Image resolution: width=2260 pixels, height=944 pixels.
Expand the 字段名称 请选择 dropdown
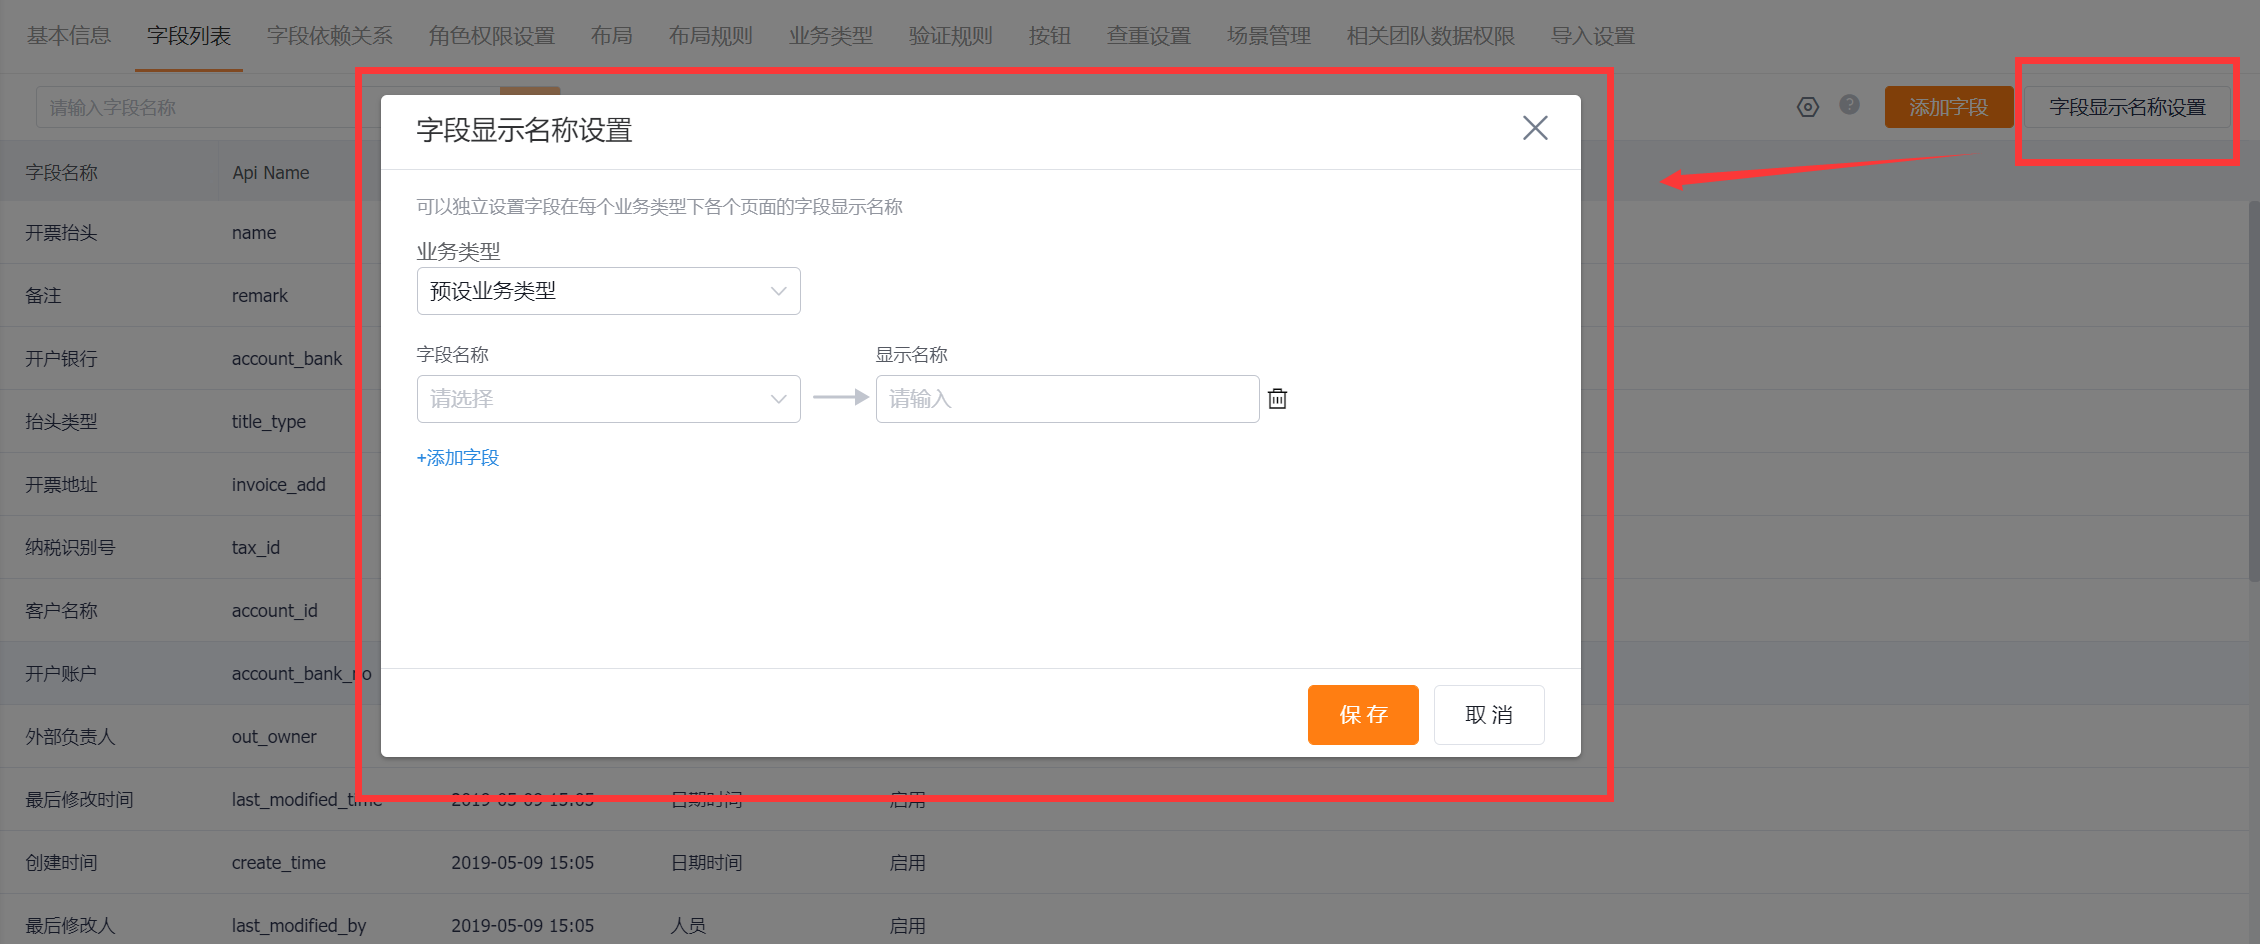[608, 399]
